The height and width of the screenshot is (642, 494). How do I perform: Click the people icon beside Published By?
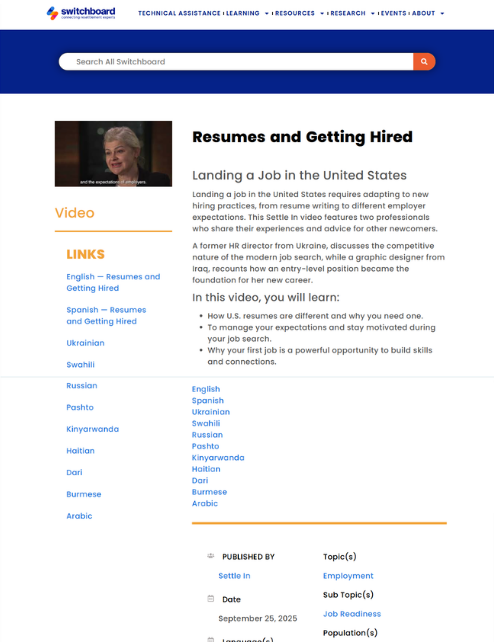click(211, 556)
